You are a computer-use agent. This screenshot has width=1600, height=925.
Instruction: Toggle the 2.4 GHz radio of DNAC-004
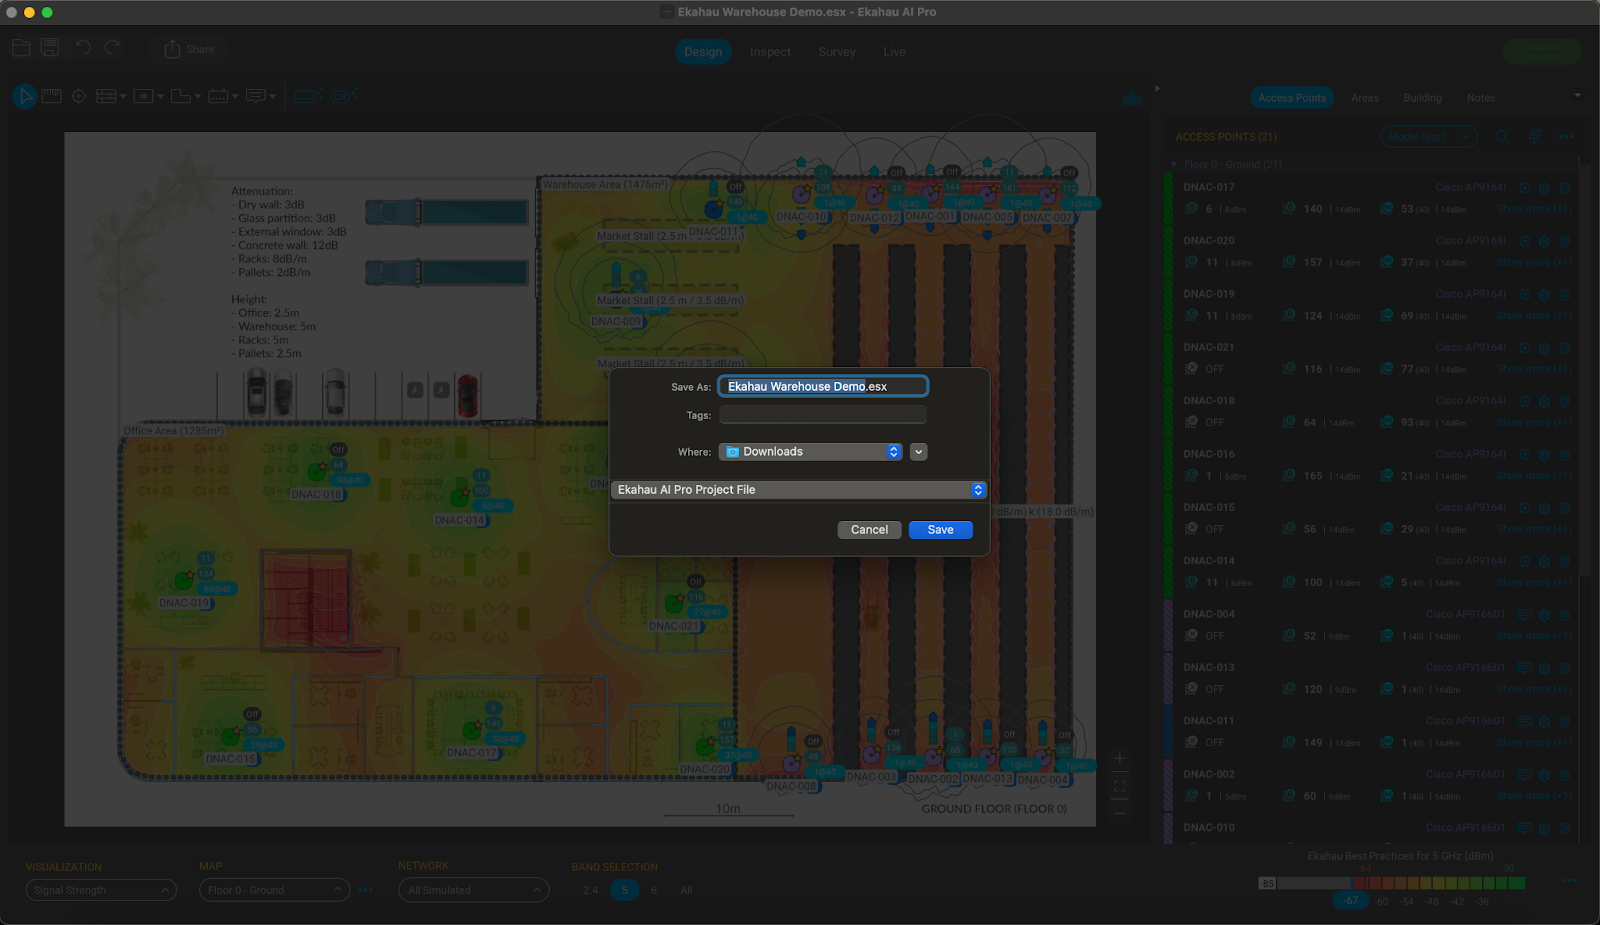coord(1191,636)
